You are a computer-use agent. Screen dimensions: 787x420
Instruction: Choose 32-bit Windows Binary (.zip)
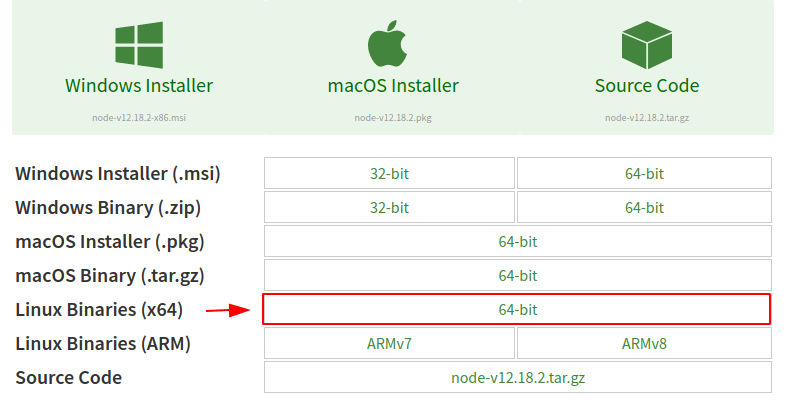pyautogui.click(x=389, y=208)
